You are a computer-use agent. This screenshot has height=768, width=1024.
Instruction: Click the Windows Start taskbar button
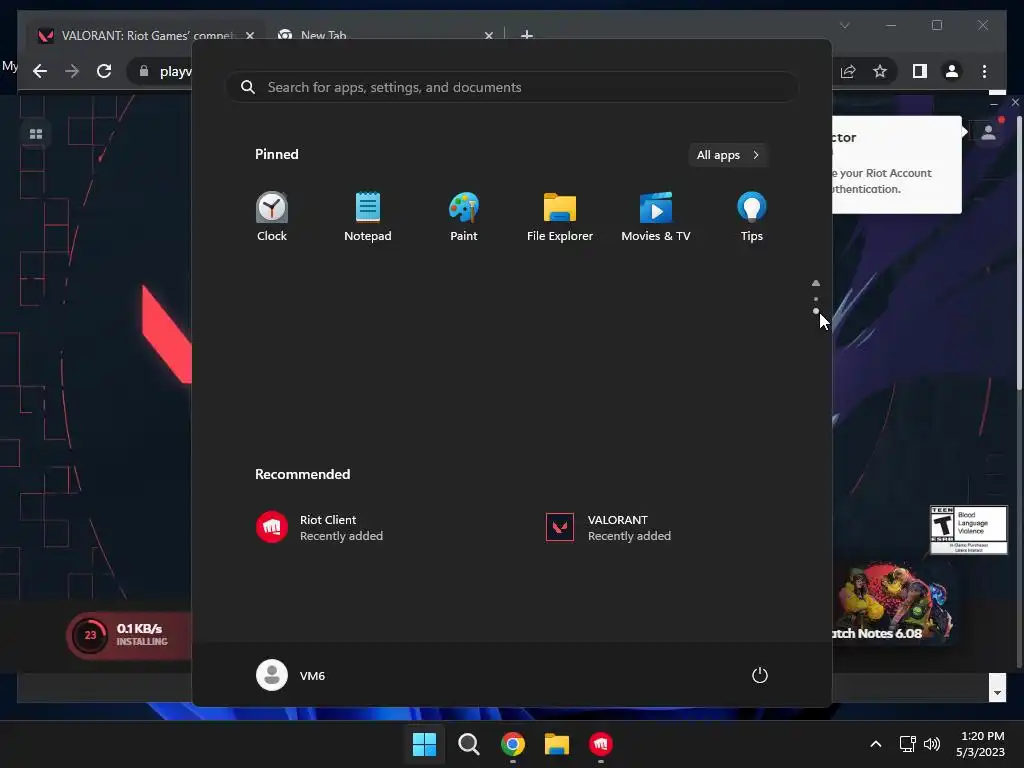coord(424,744)
